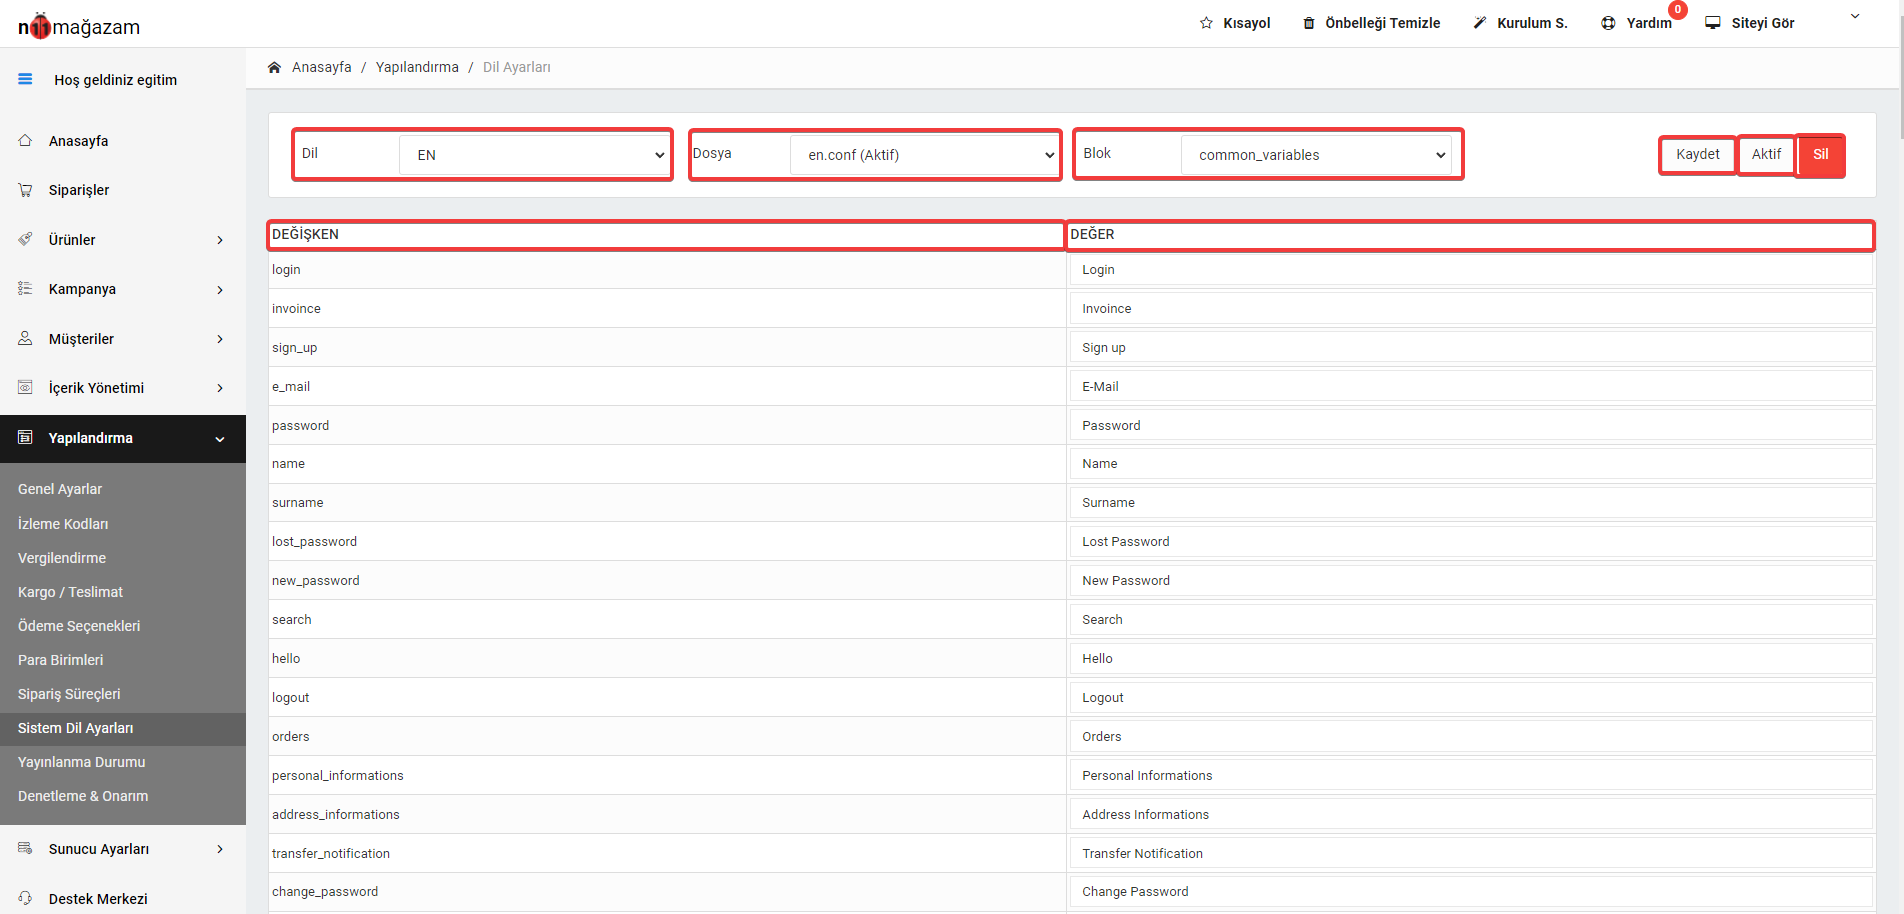Click the Invoice value input field
The height and width of the screenshot is (914, 1904).
[x=1471, y=309]
